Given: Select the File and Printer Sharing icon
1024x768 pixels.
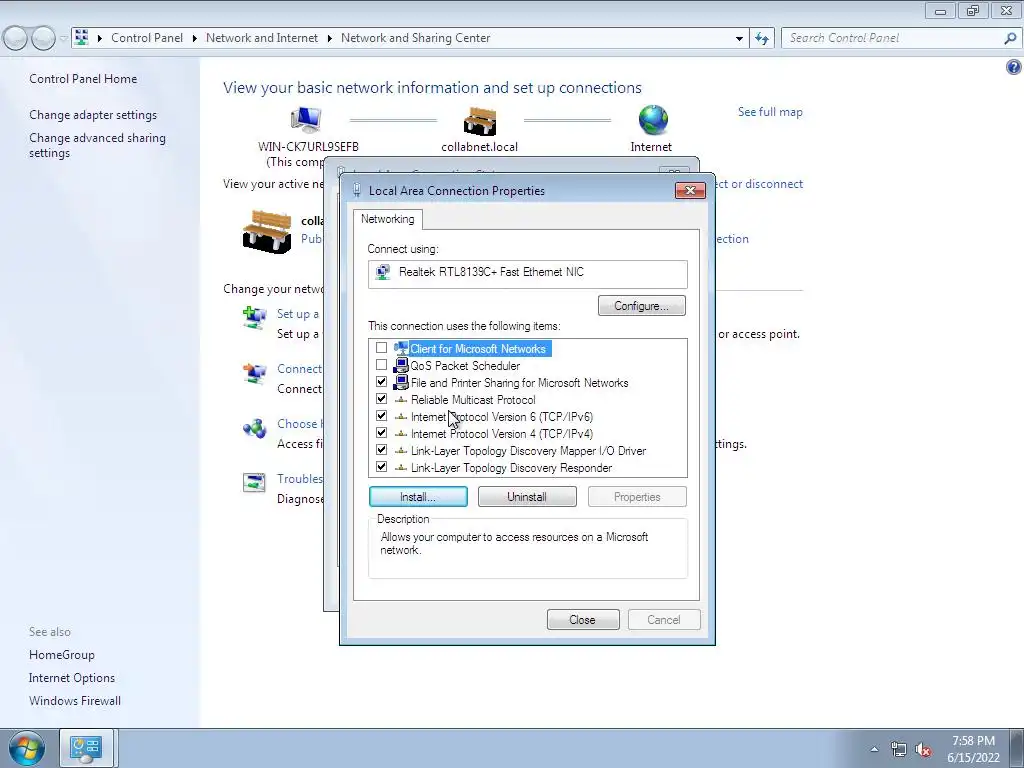Looking at the screenshot, I should pos(401,383).
